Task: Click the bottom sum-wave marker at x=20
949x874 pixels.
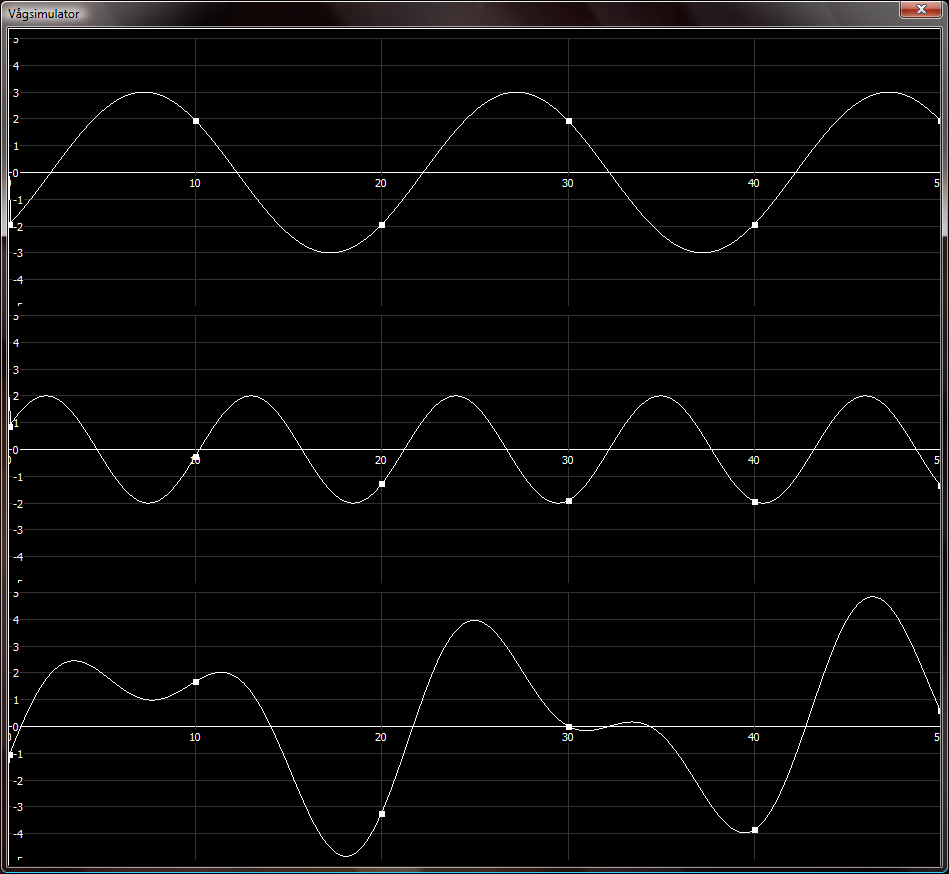Action: (x=382, y=814)
